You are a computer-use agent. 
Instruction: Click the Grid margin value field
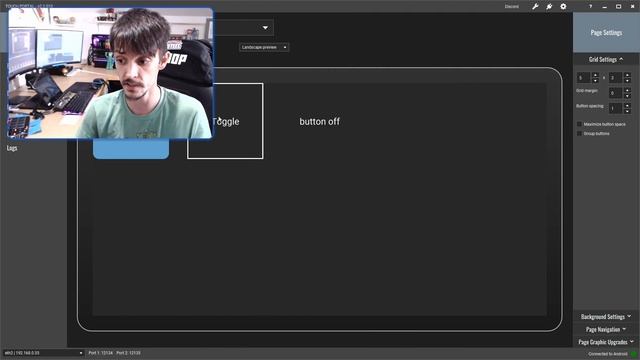(x=615, y=93)
